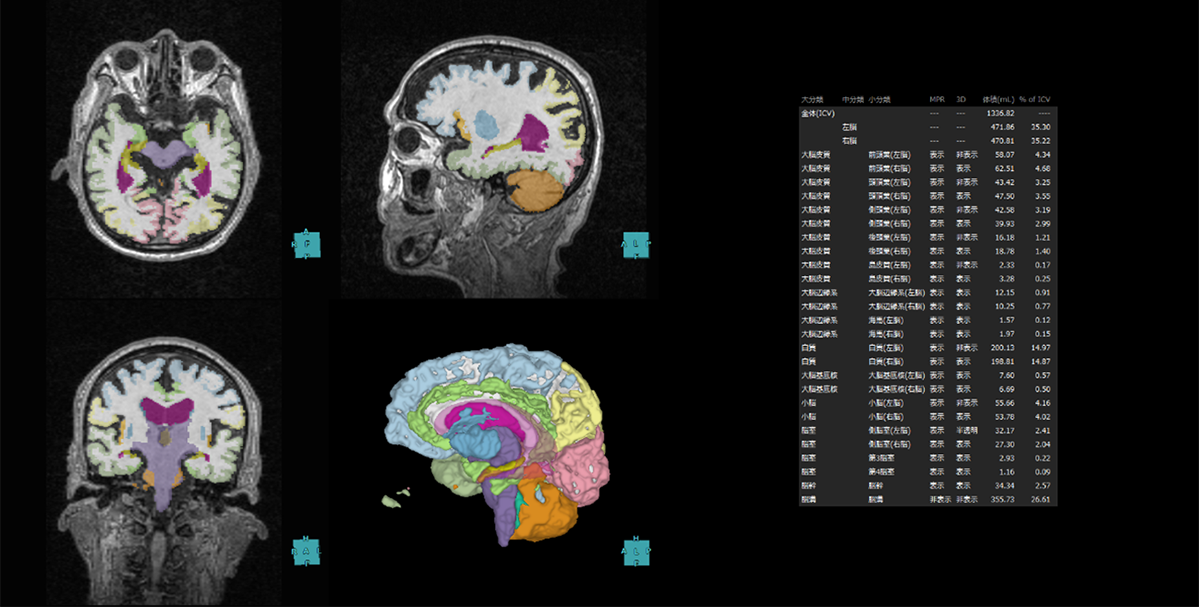The width and height of the screenshot is (1200, 607).
Task: Click the 3D column header
Action: click(961, 100)
